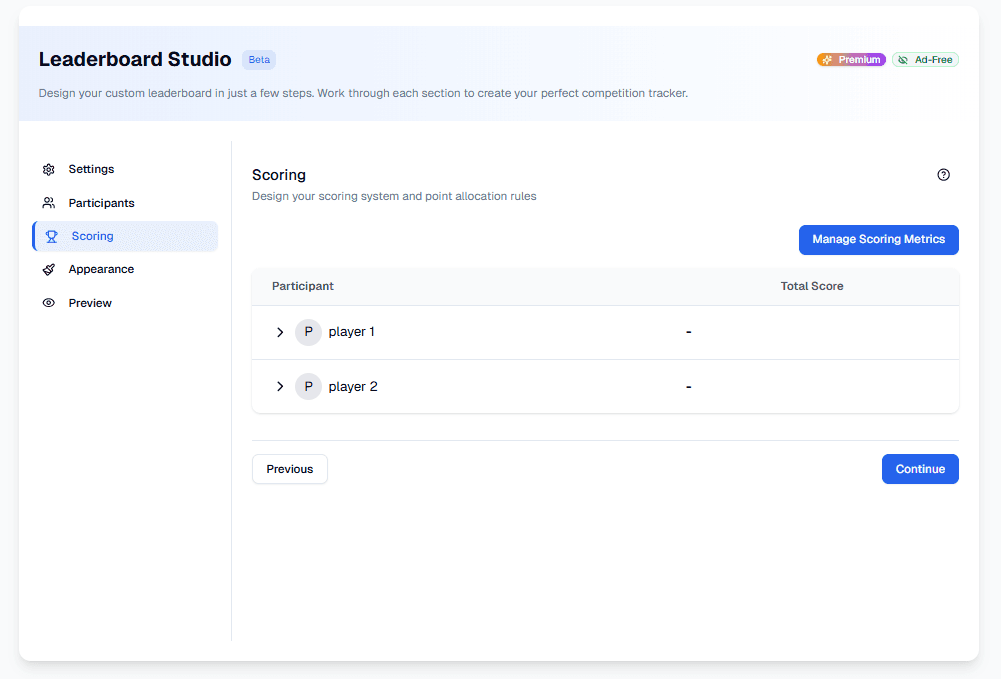The width and height of the screenshot is (1001, 679).
Task: Open Manage Scoring Metrics
Action: [x=878, y=239]
